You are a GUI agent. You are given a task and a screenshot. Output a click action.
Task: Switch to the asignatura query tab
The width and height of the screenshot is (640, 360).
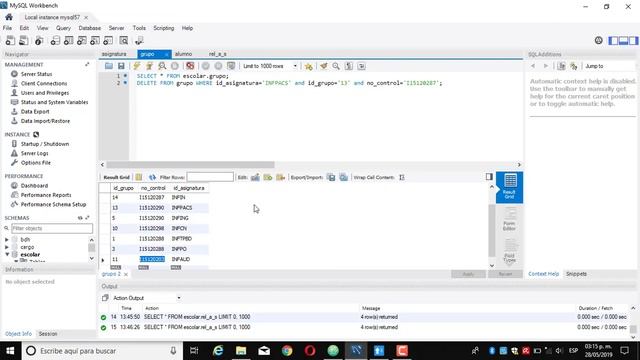114,54
